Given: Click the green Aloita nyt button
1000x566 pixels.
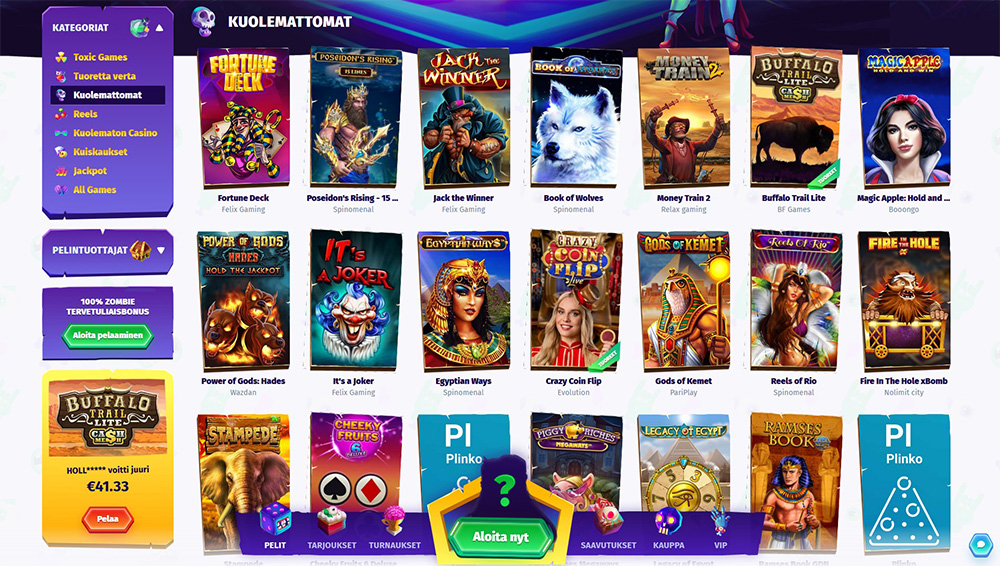Looking at the screenshot, I should coord(501,537).
